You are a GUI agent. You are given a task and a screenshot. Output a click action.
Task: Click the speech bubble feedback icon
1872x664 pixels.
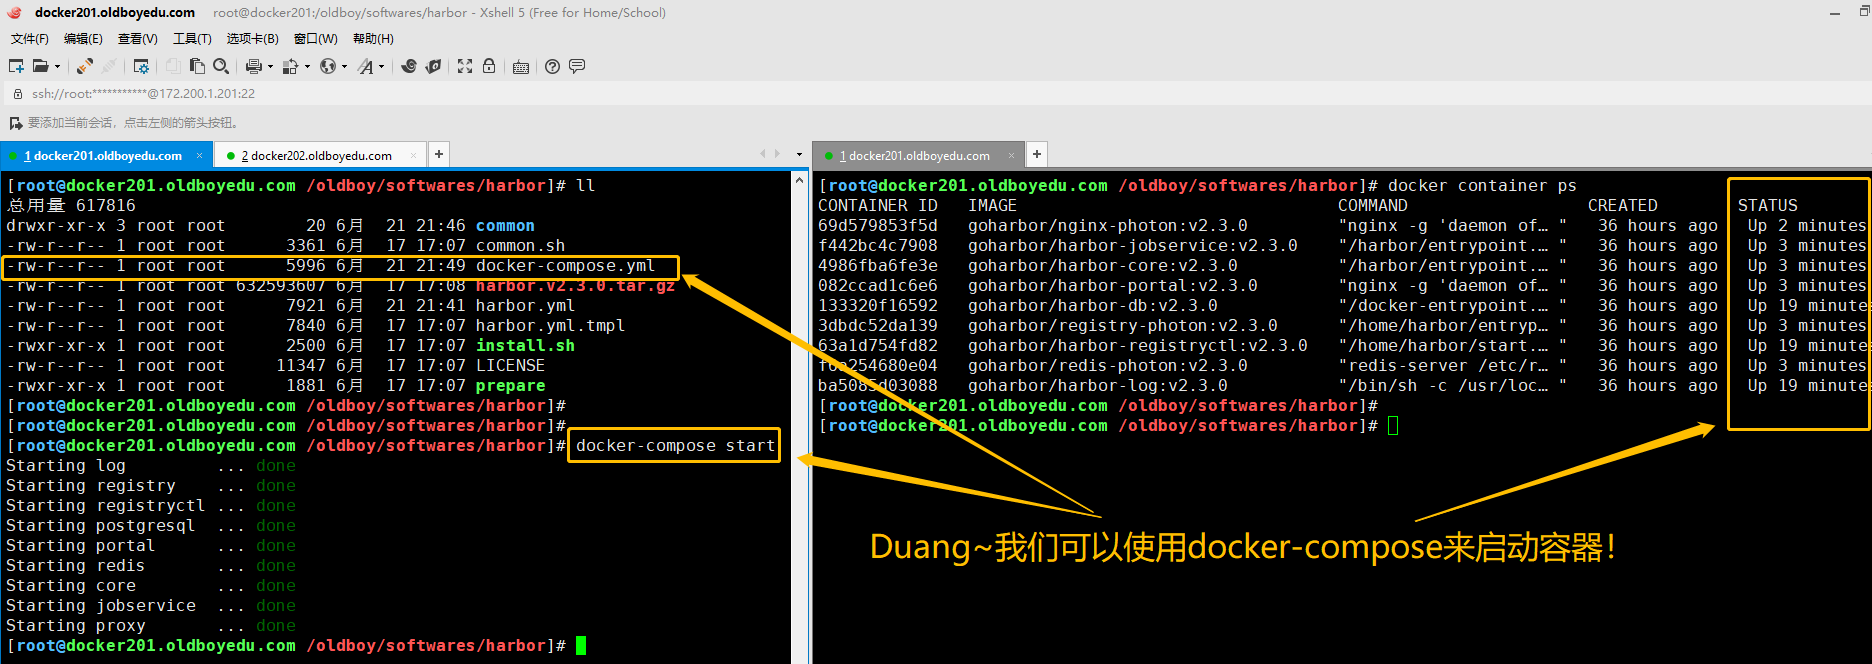coord(577,66)
